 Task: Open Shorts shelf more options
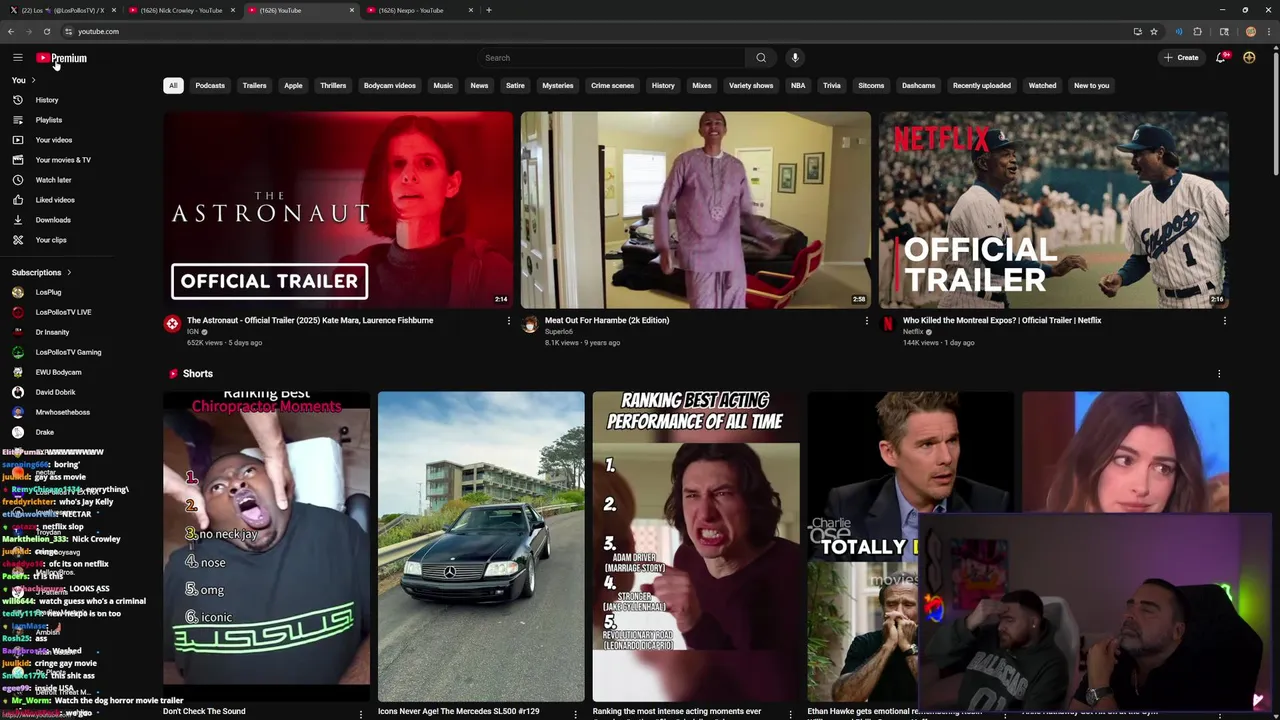(1218, 374)
